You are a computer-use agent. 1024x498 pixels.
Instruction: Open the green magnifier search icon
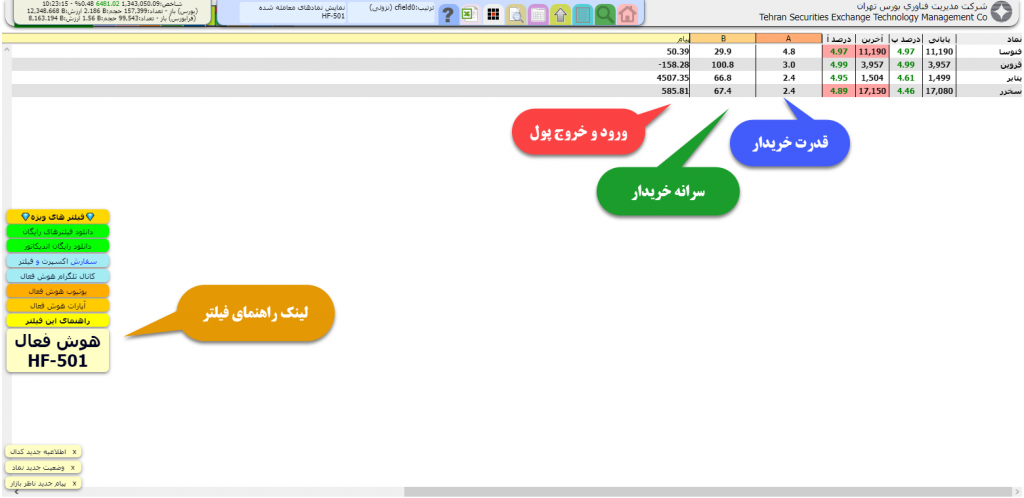click(605, 14)
